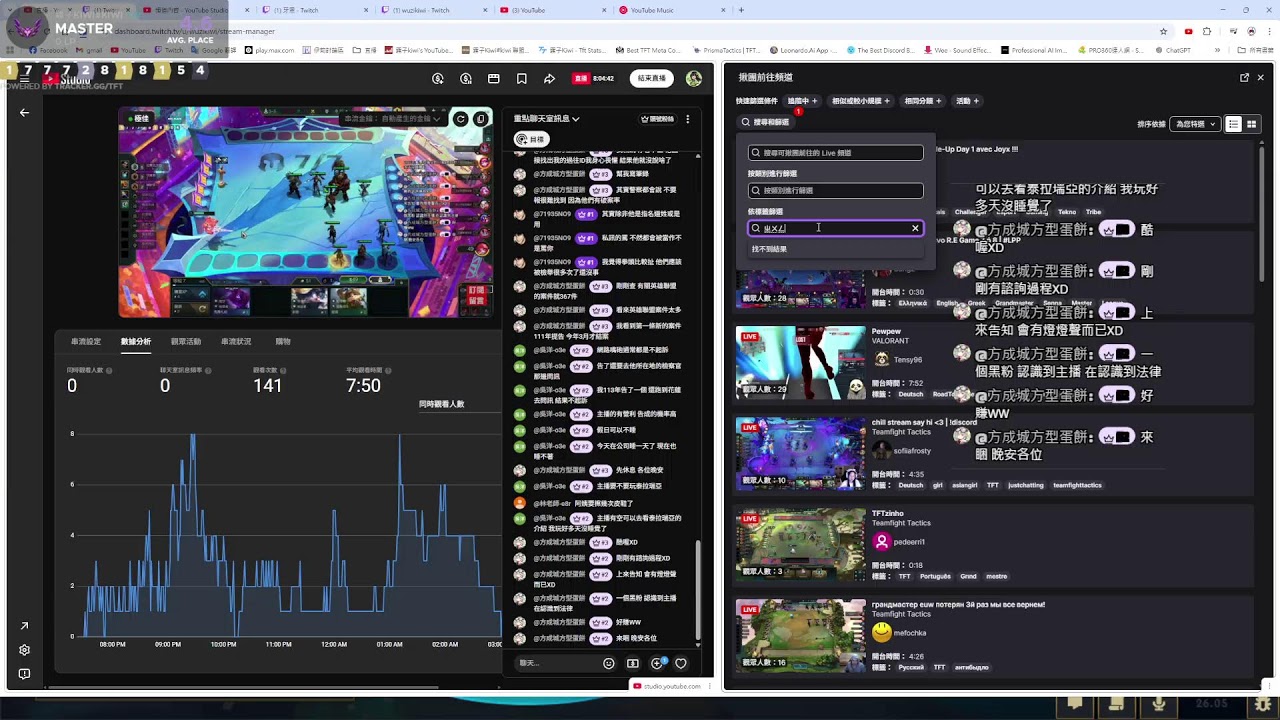Click the goal chip in chat panel

pyautogui.click(x=531, y=139)
